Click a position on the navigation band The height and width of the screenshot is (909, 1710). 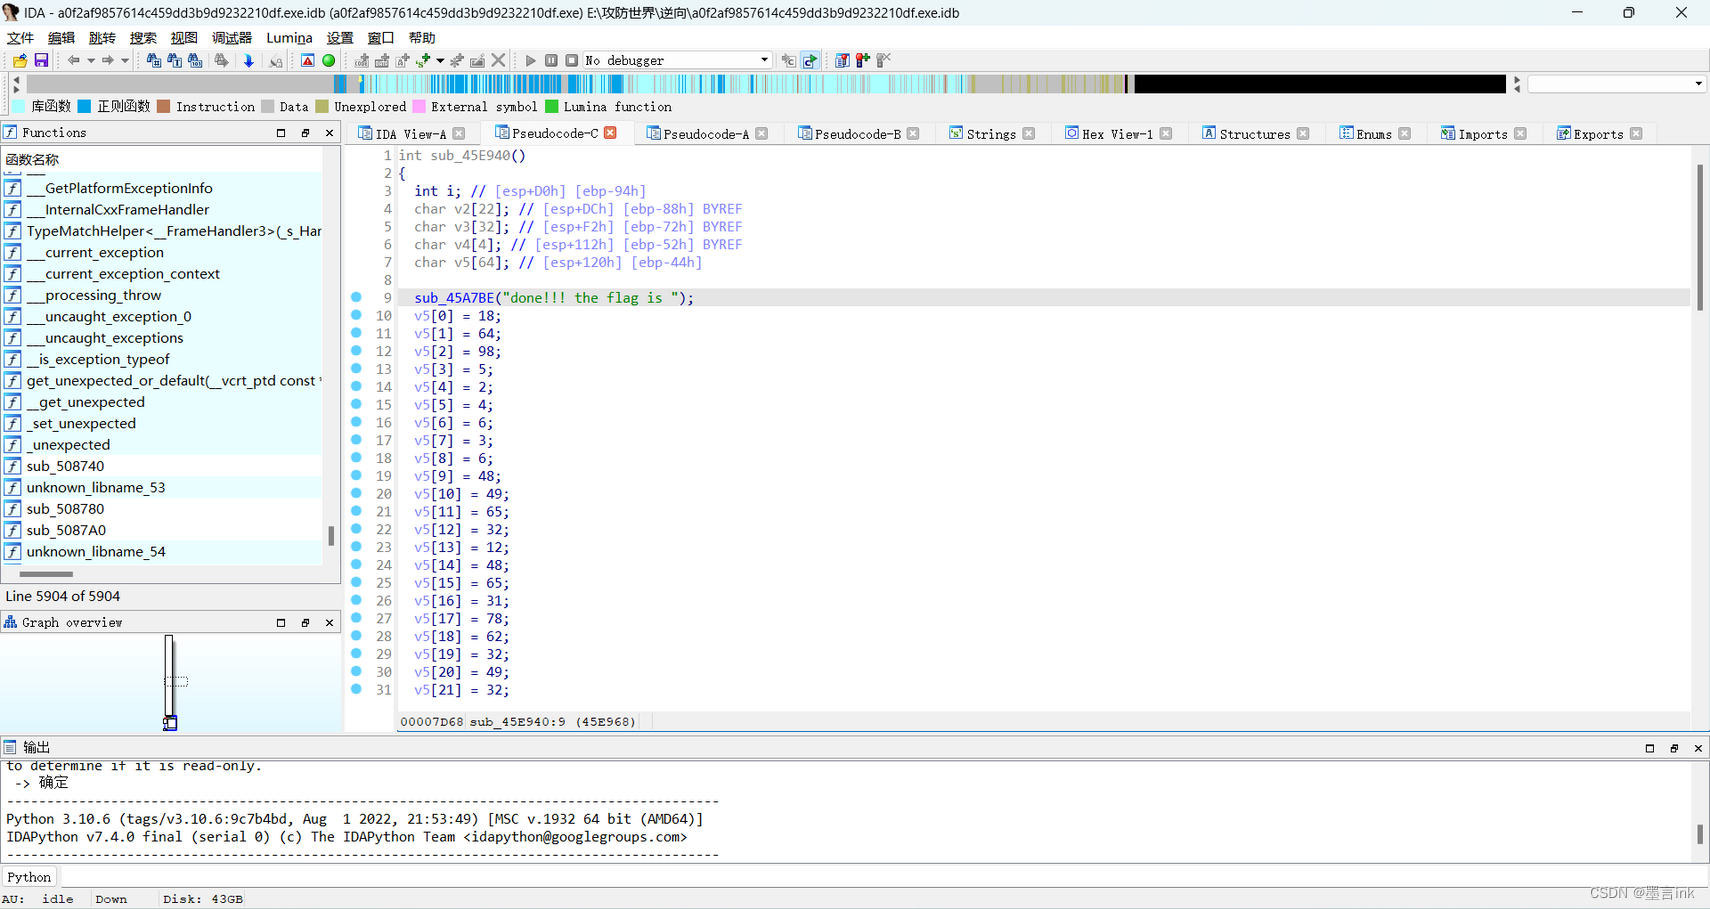click(700, 83)
